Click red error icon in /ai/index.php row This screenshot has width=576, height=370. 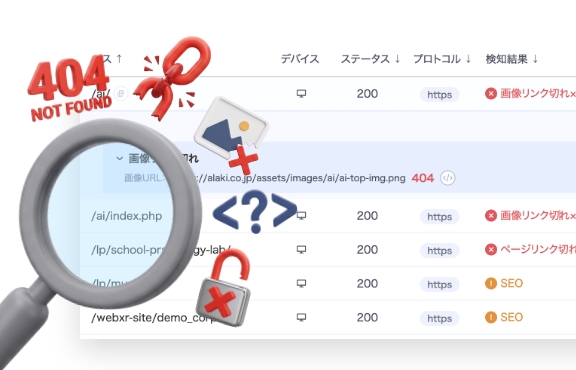(x=491, y=215)
